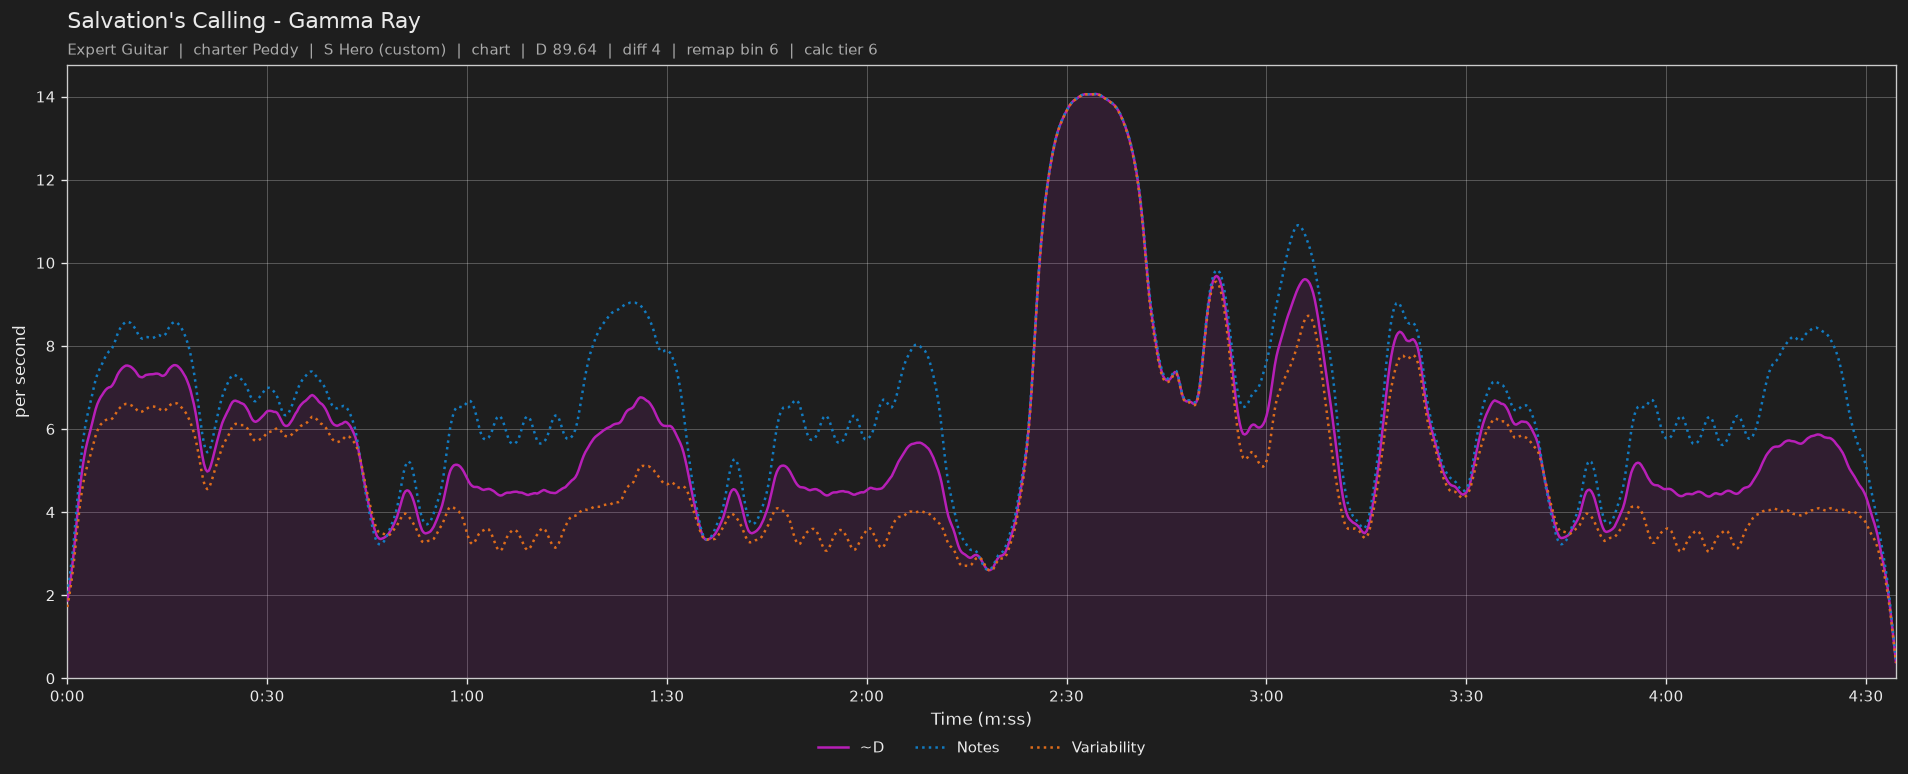Click 'D 89.64' in the subtitle
The width and height of the screenshot is (1908, 774).
coord(566,50)
